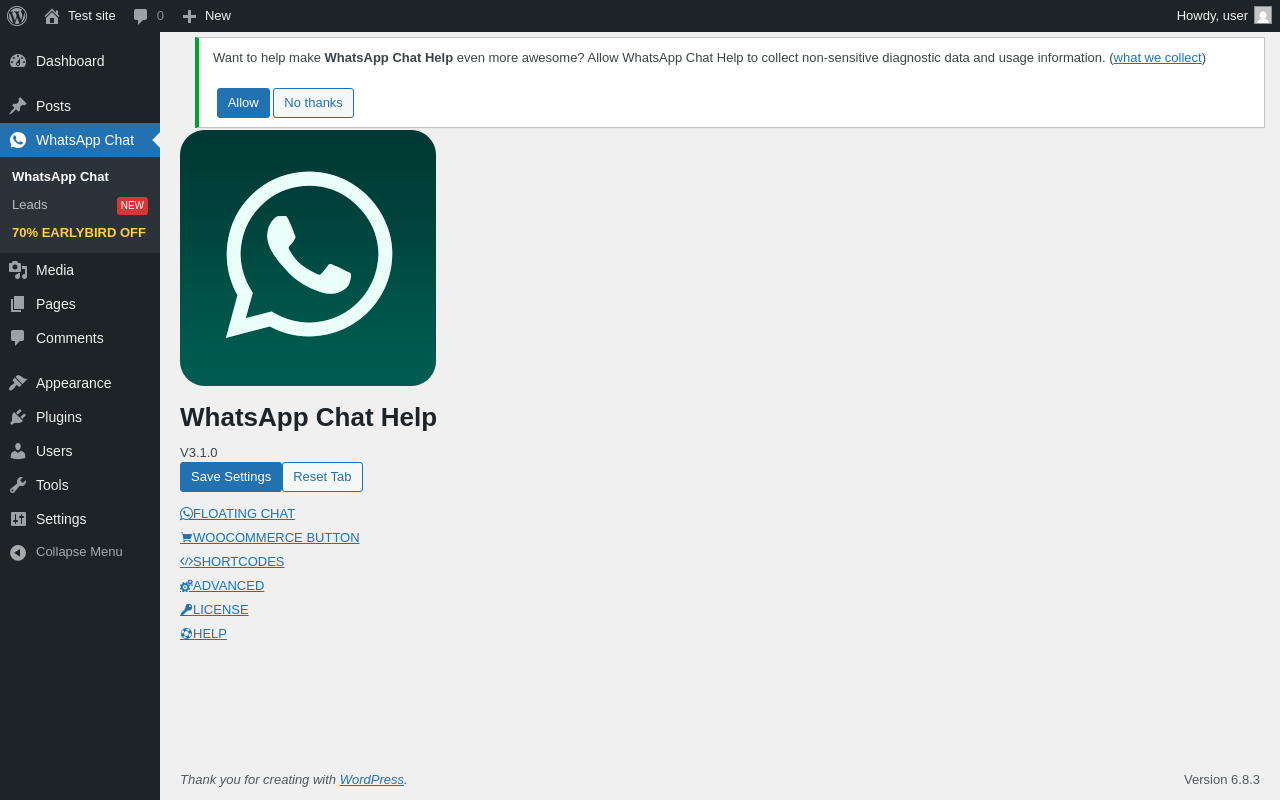Go to the Pages menu label
Screen dimensions: 1280x800
click(x=56, y=304)
